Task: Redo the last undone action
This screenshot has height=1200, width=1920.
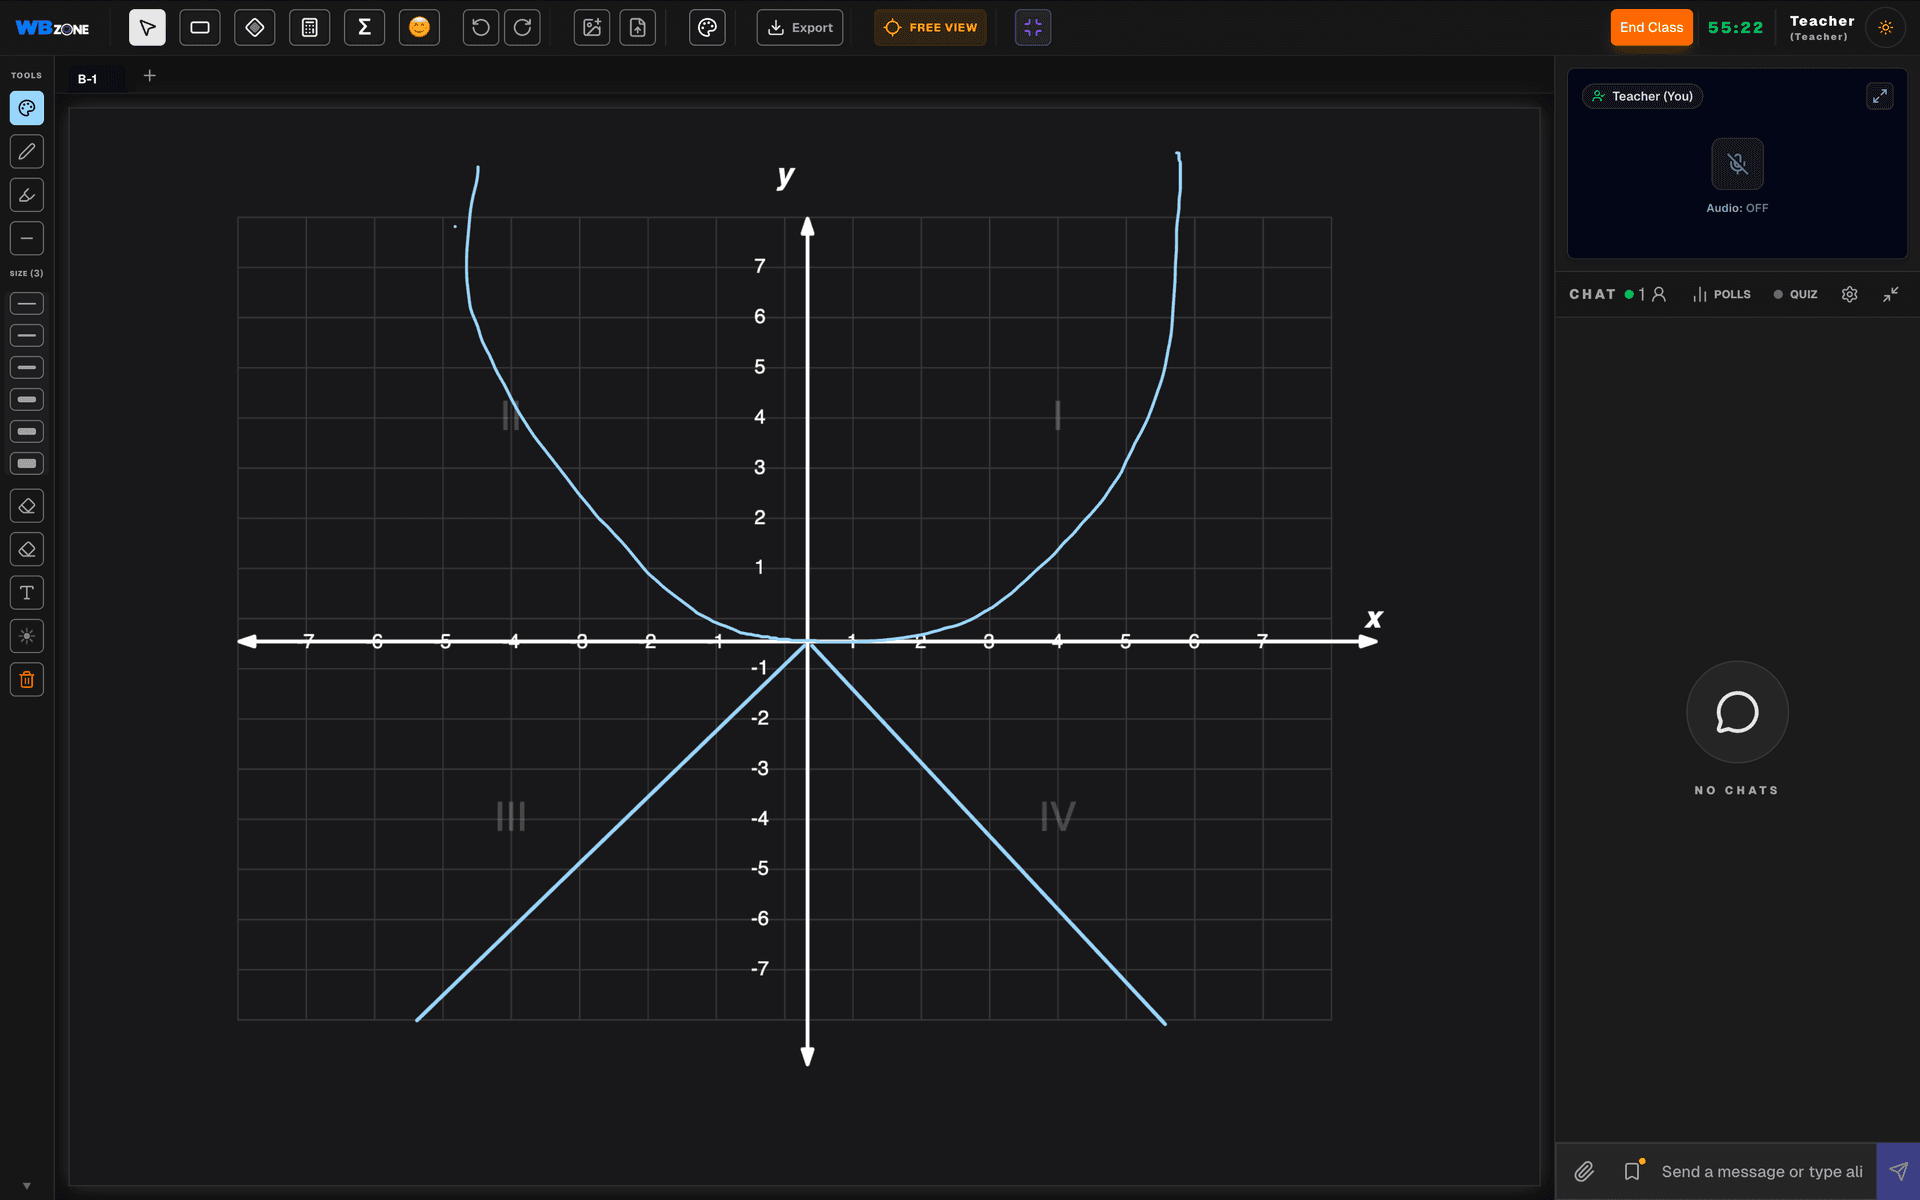Action: coord(522,27)
